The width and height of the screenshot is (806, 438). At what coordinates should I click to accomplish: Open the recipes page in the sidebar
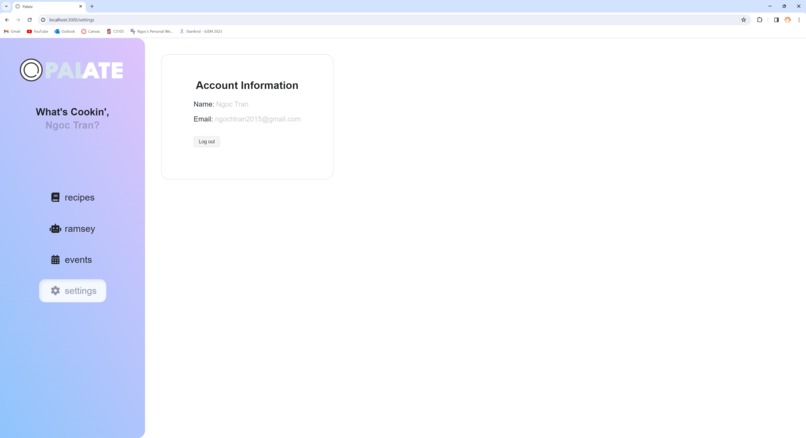(72, 197)
